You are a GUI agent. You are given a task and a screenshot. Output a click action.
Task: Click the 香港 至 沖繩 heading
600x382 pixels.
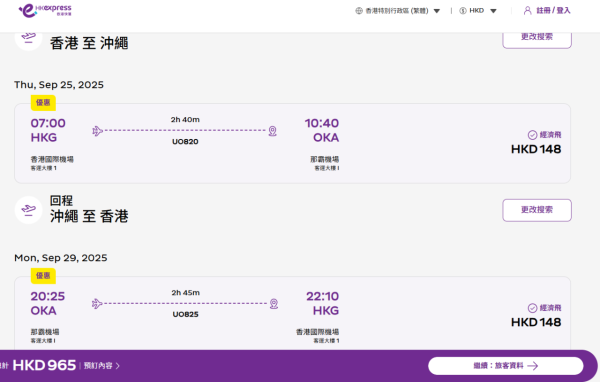click(x=89, y=43)
